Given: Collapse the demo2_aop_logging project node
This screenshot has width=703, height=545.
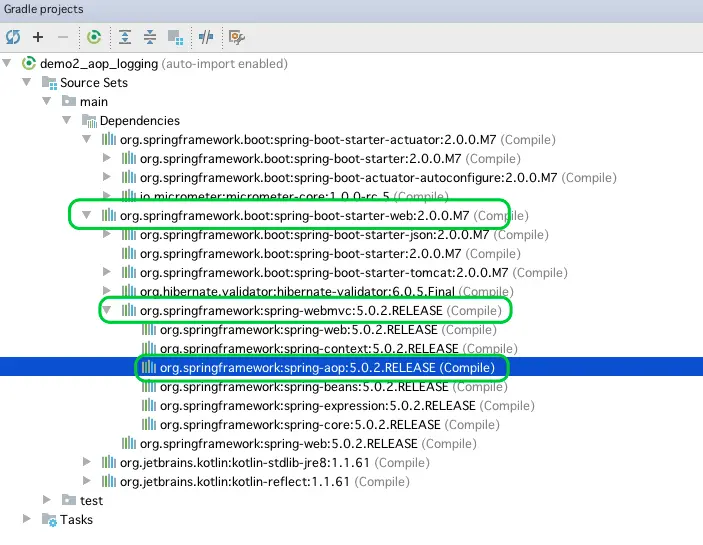Looking at the screenshot, I should click(x=7, y=63).
